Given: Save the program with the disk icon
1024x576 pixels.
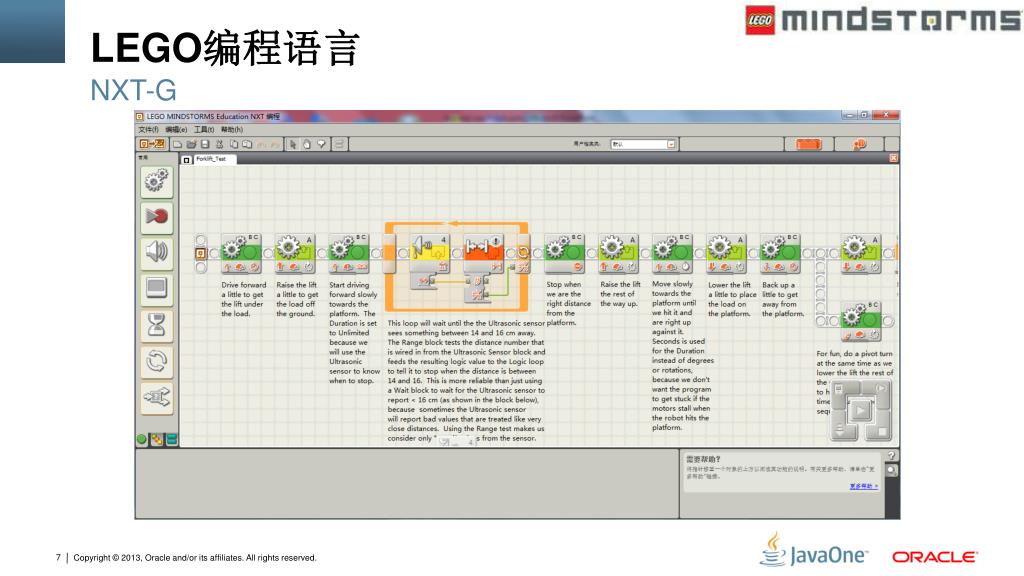Looking at the screenshot, I should click(x=205, y=144).
